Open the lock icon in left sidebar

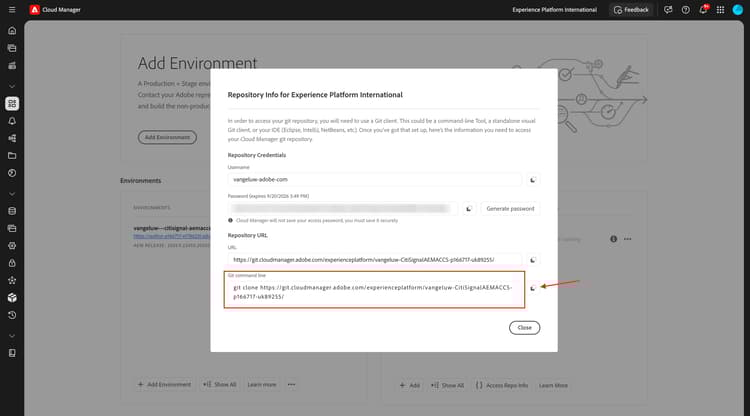coord(12,263)
